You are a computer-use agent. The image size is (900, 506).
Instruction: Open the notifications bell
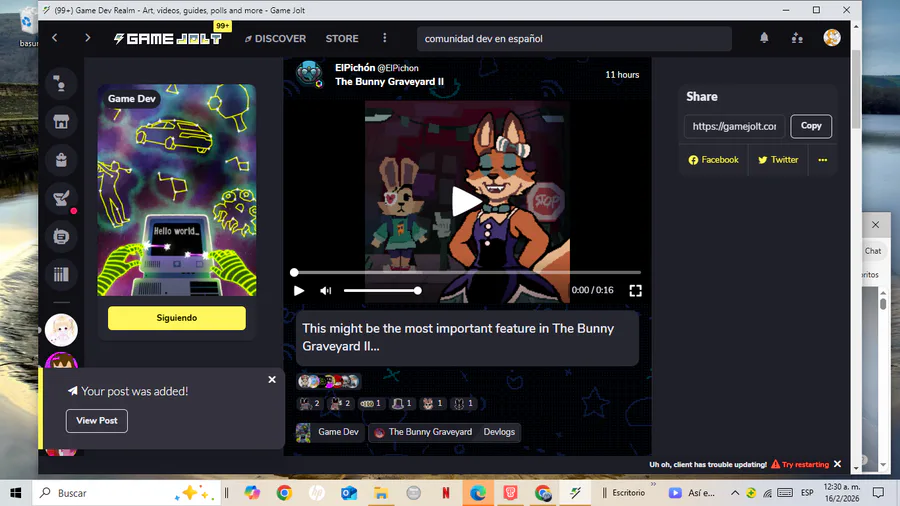click(764, 38)
